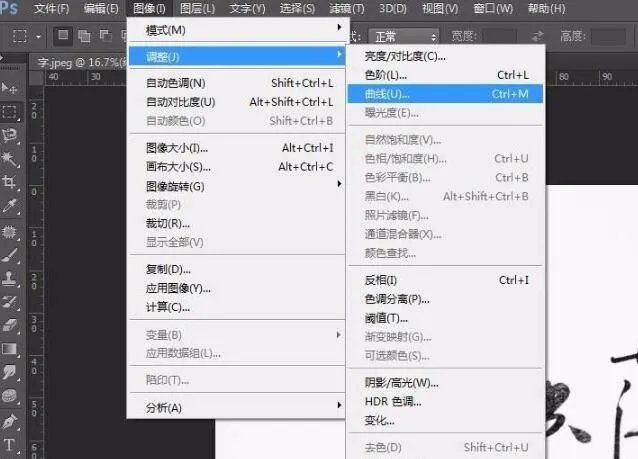Select the Spot Healing Brush tool
Viewport: 638px width, 459px height.
[9, 232]
